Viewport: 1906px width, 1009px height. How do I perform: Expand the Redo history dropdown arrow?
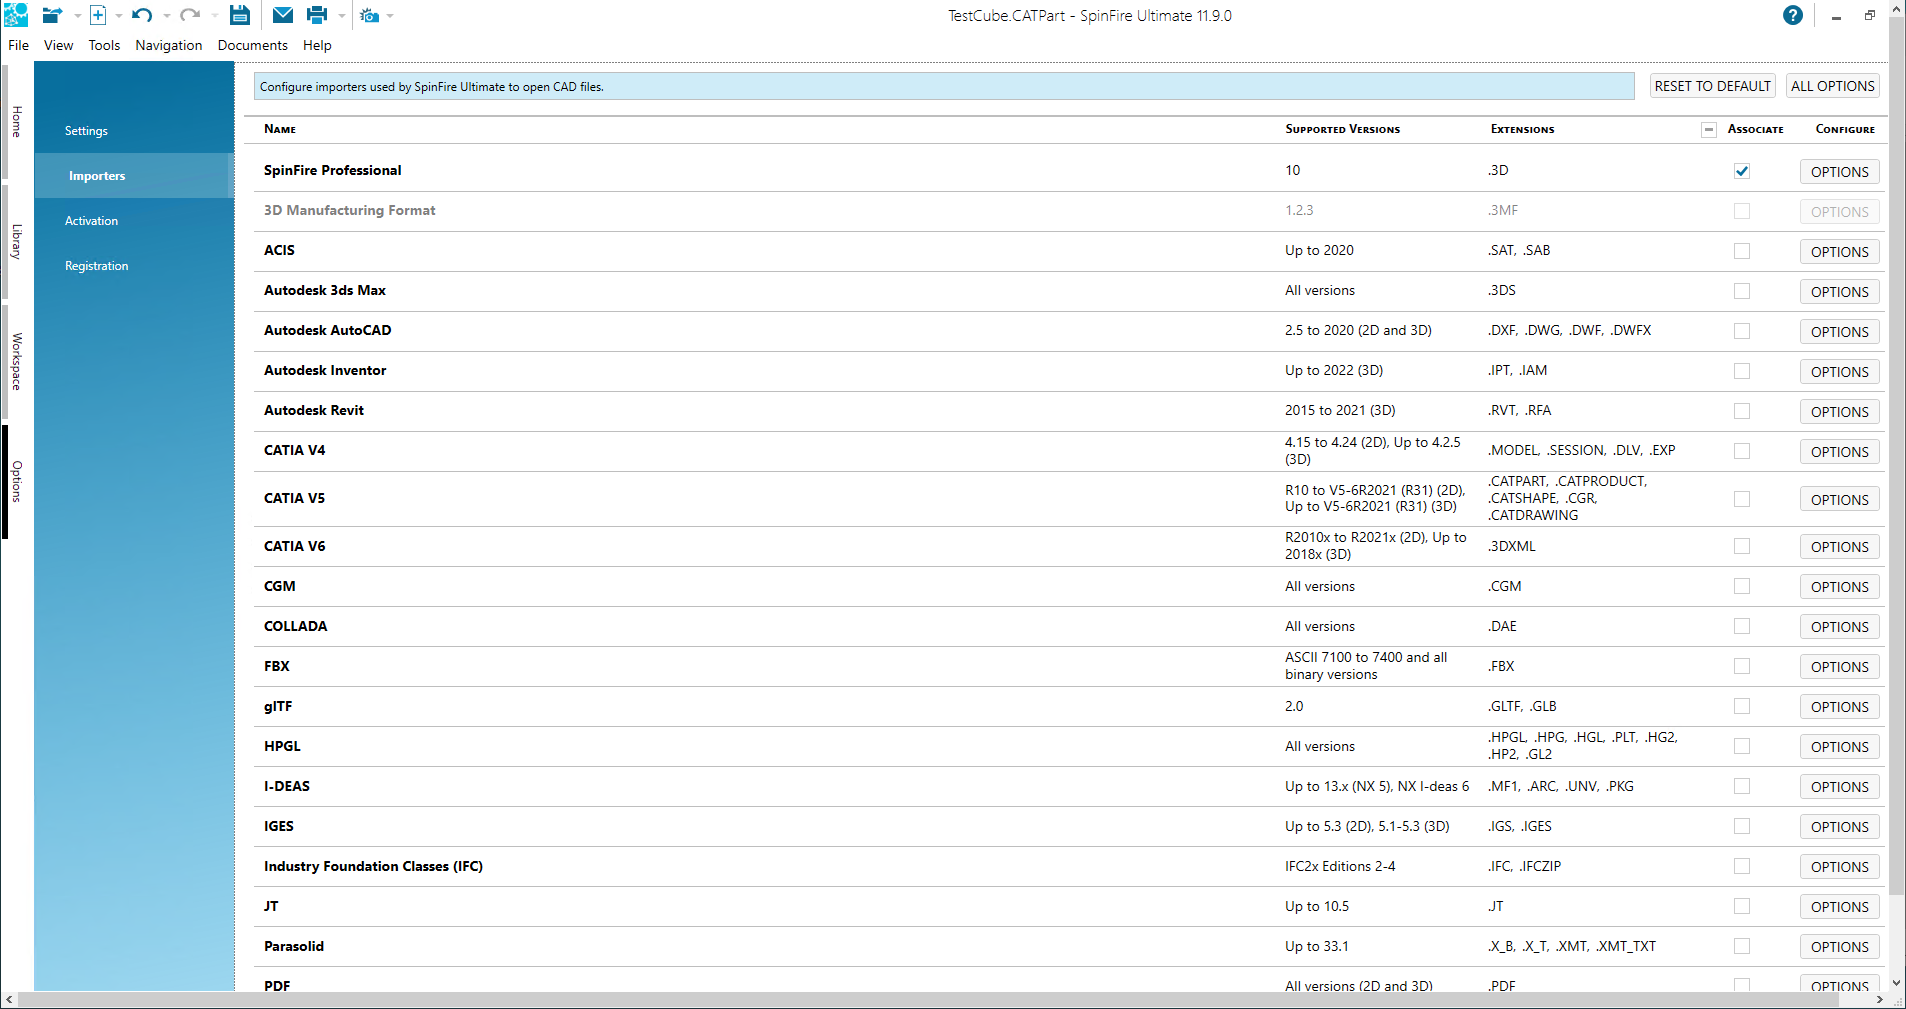click(x=214, y=16)
